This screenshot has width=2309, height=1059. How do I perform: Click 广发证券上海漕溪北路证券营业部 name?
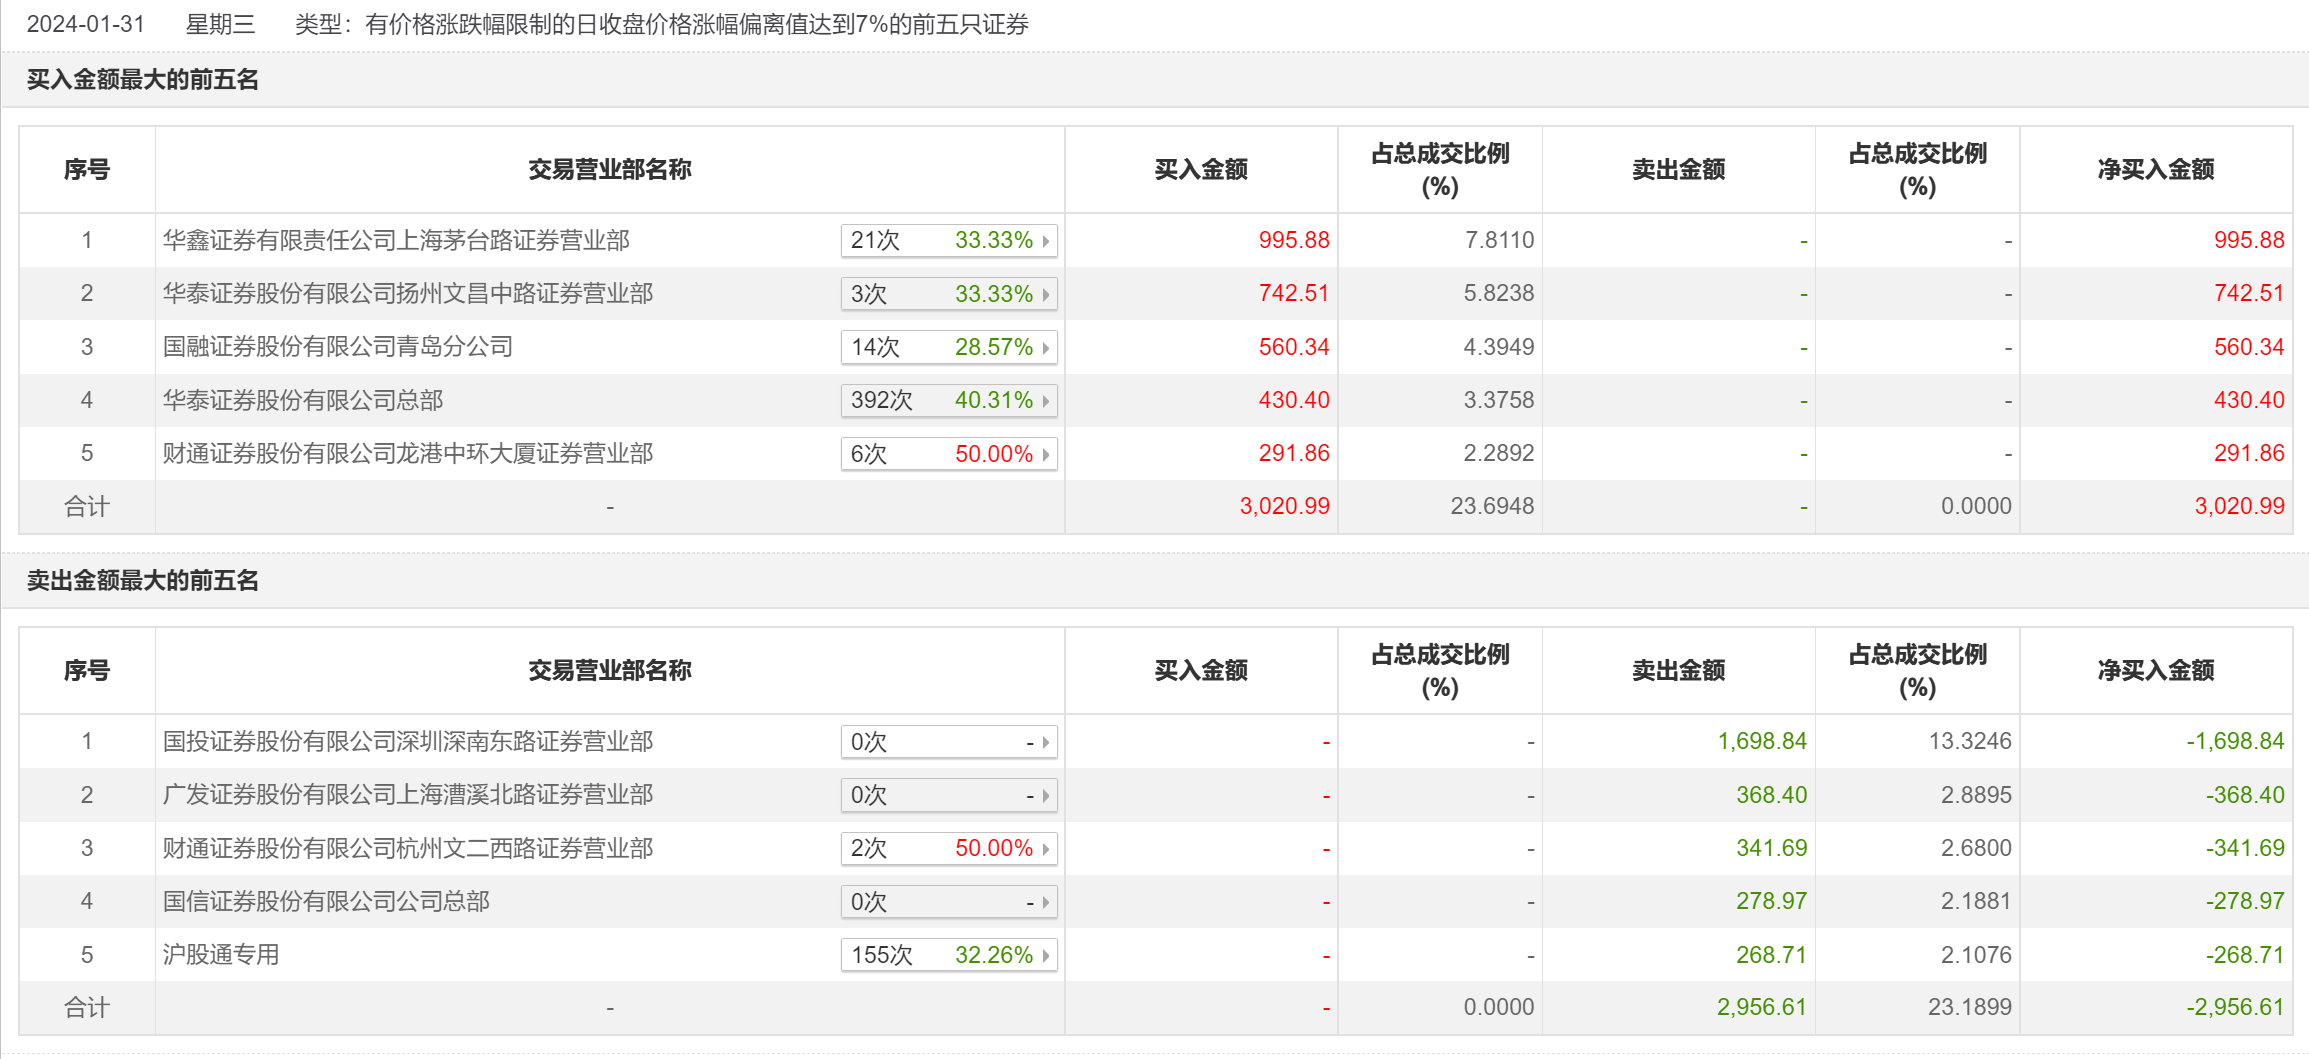tap(408, 794)
